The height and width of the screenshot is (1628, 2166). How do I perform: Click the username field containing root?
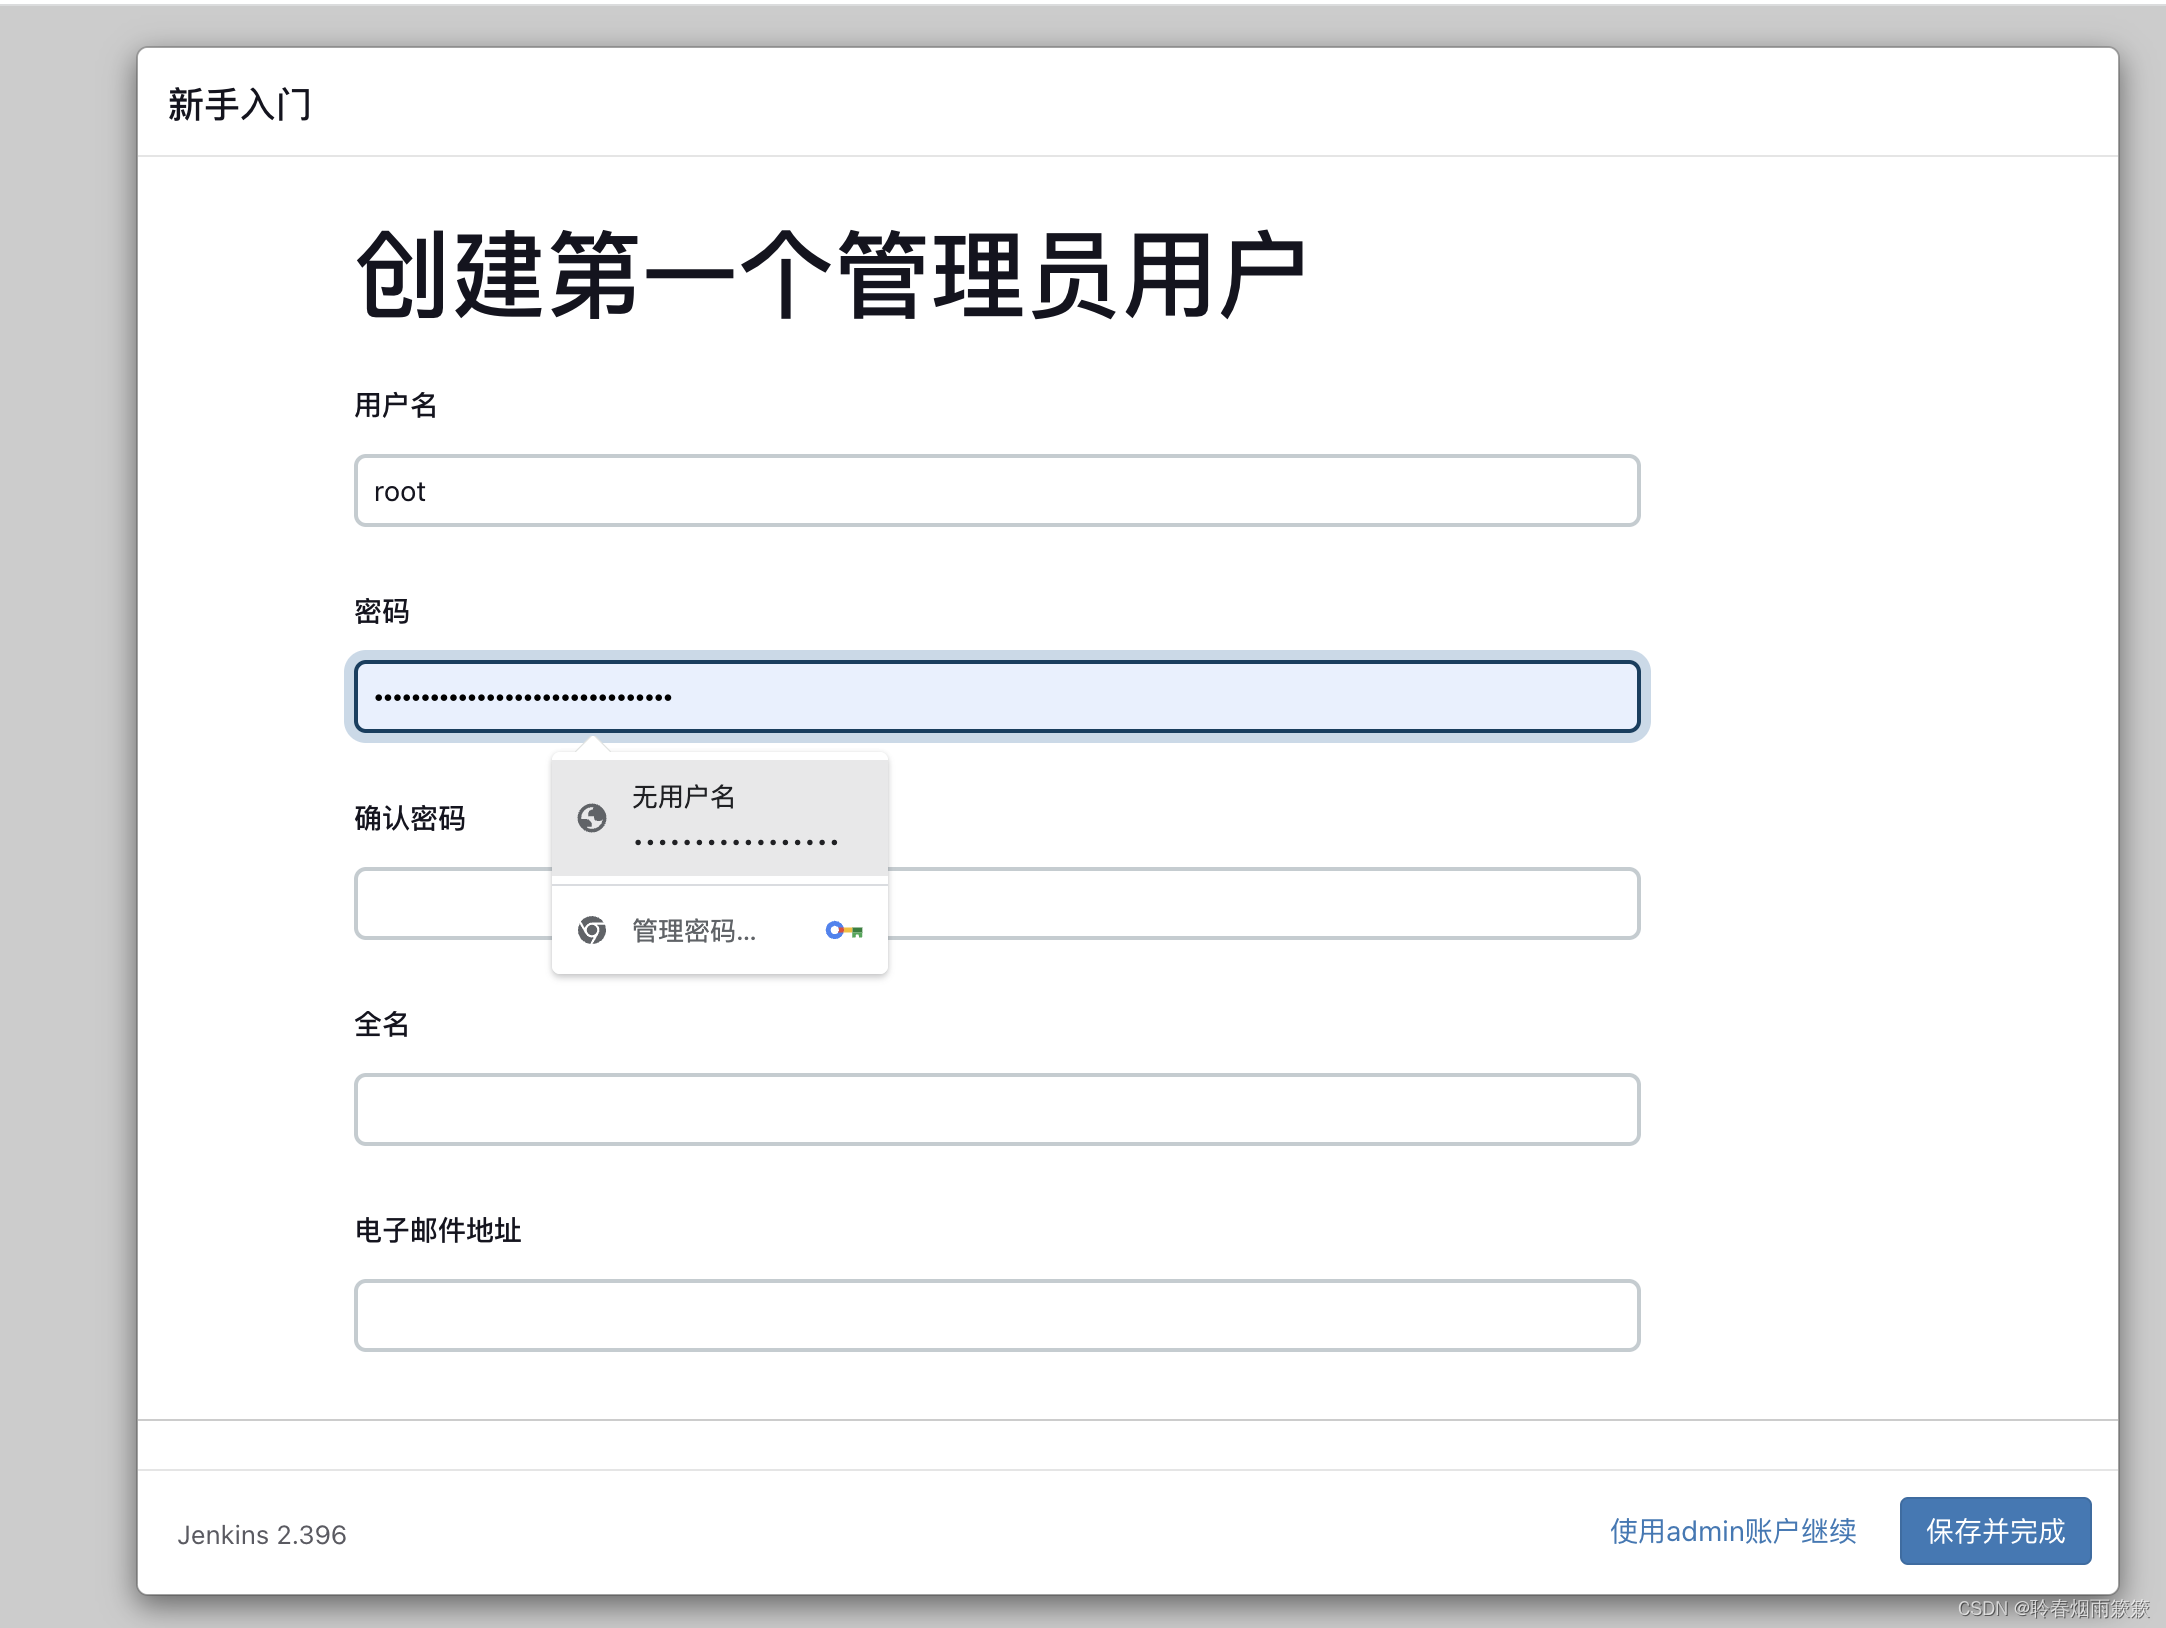click(x=997, y=491)
